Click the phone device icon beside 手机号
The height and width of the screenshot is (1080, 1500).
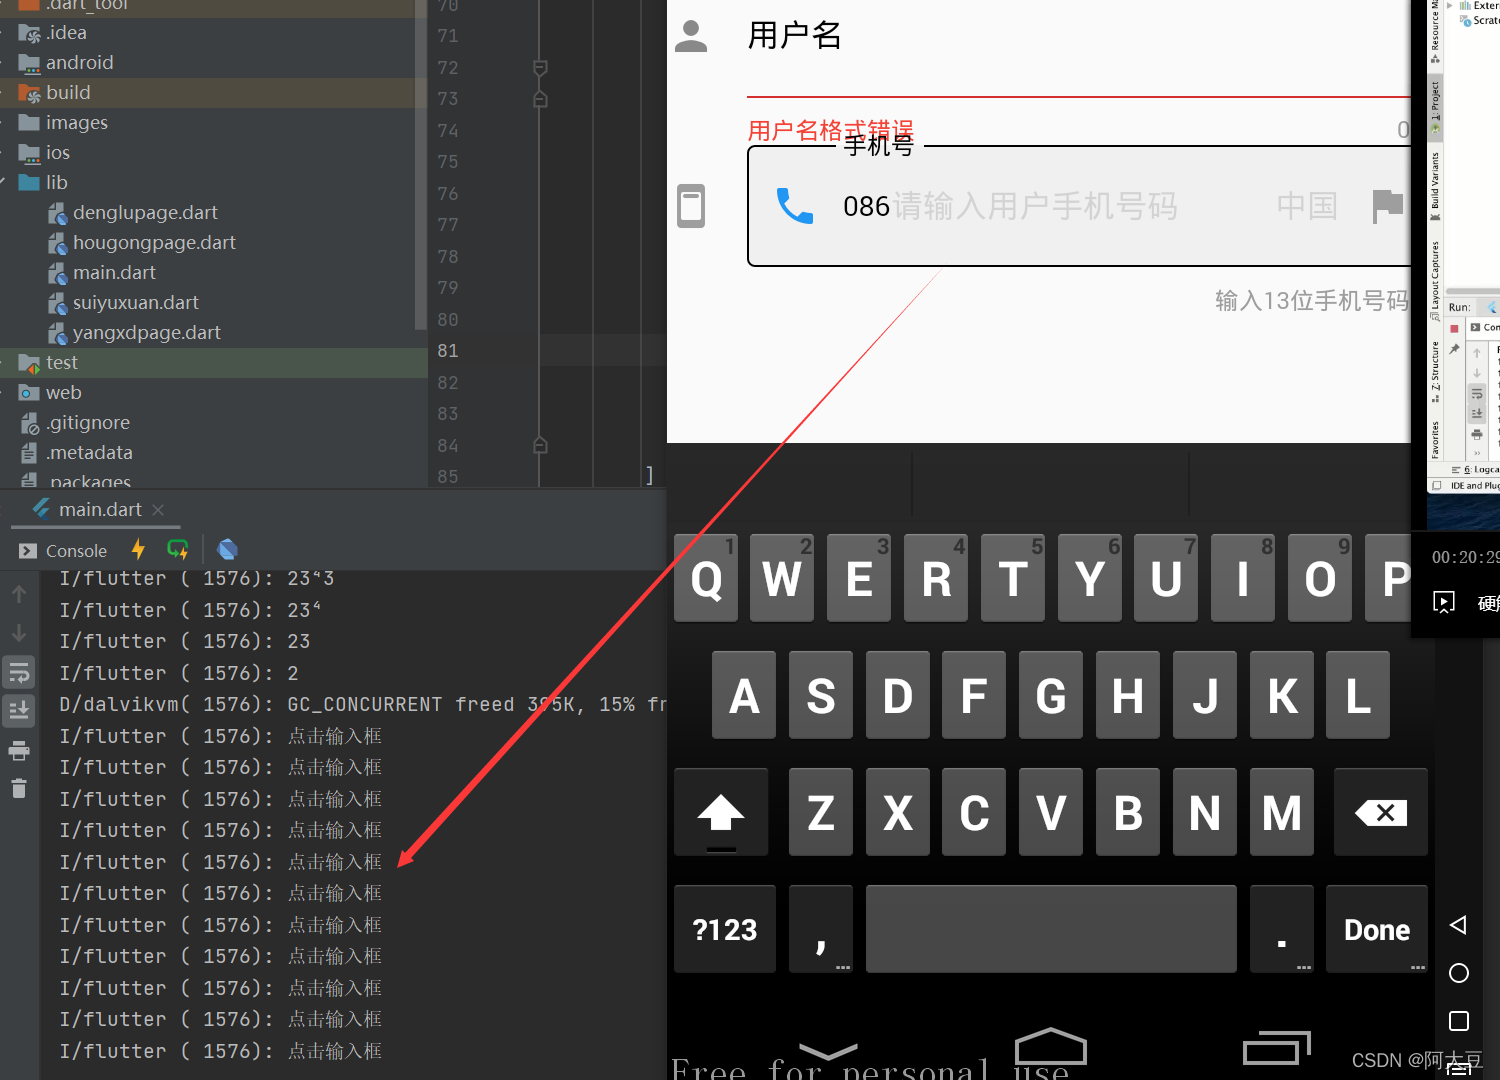691,206
